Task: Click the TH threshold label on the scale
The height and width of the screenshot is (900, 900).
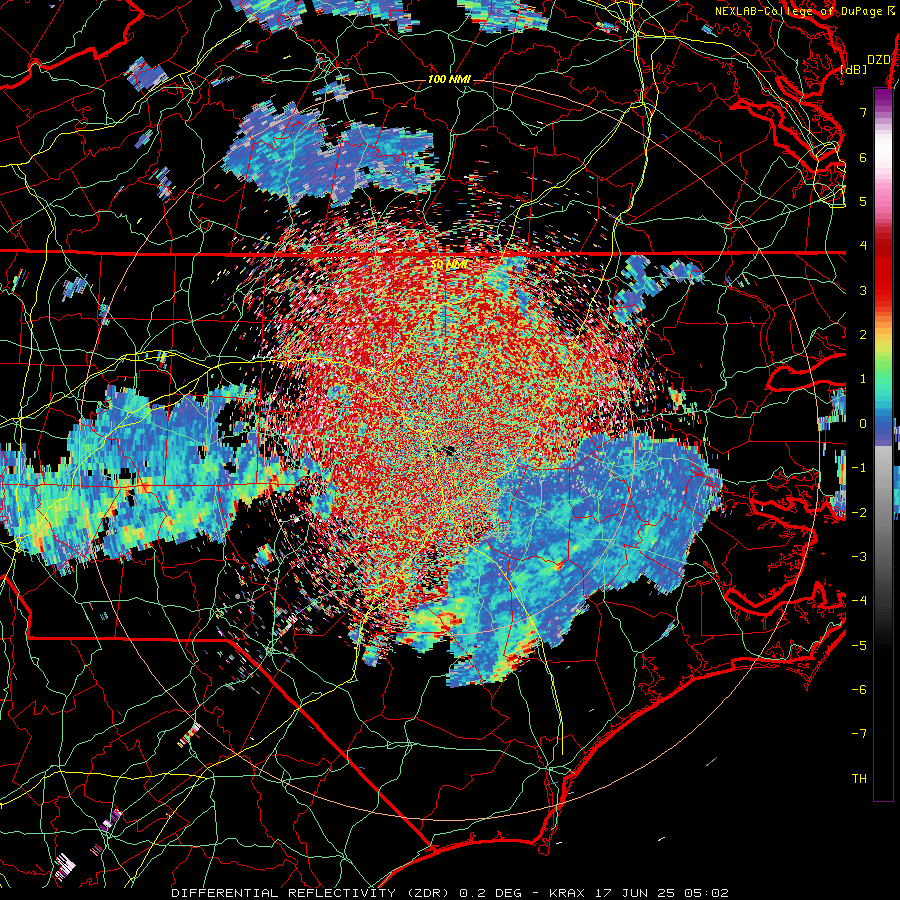Action: click(x=859, y=778)
